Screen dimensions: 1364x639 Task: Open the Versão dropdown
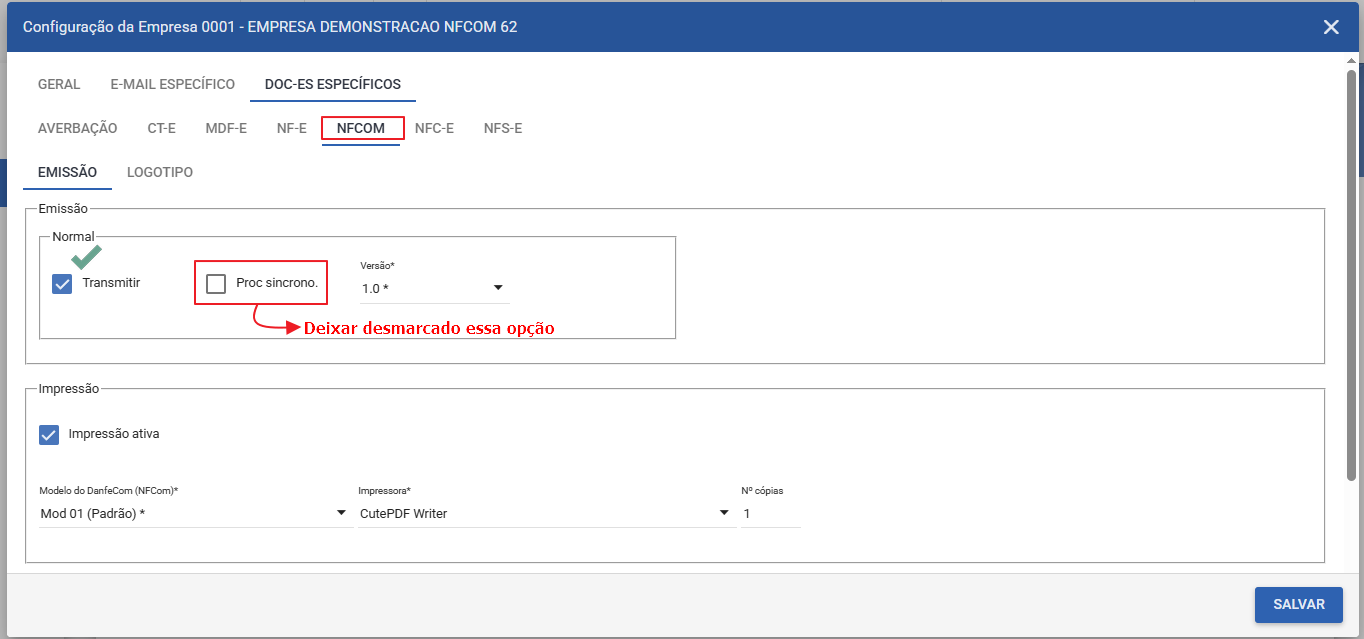(434, 288)
